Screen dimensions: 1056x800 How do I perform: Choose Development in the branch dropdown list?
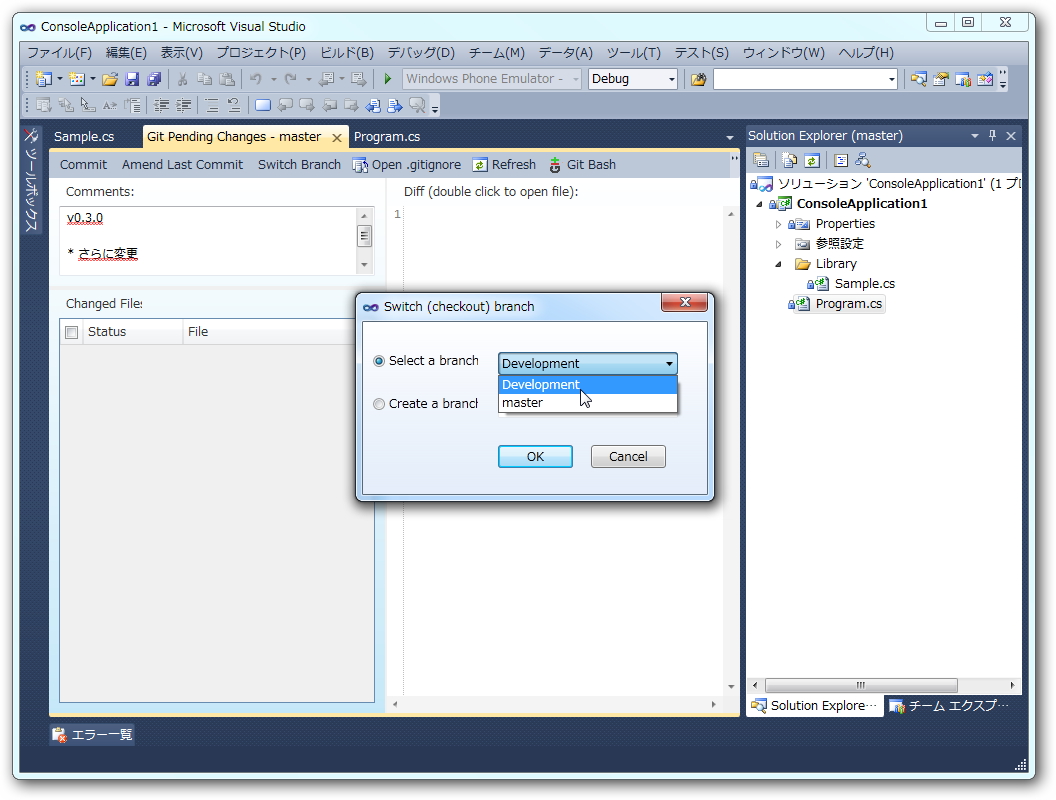click(x=587, y=385)
